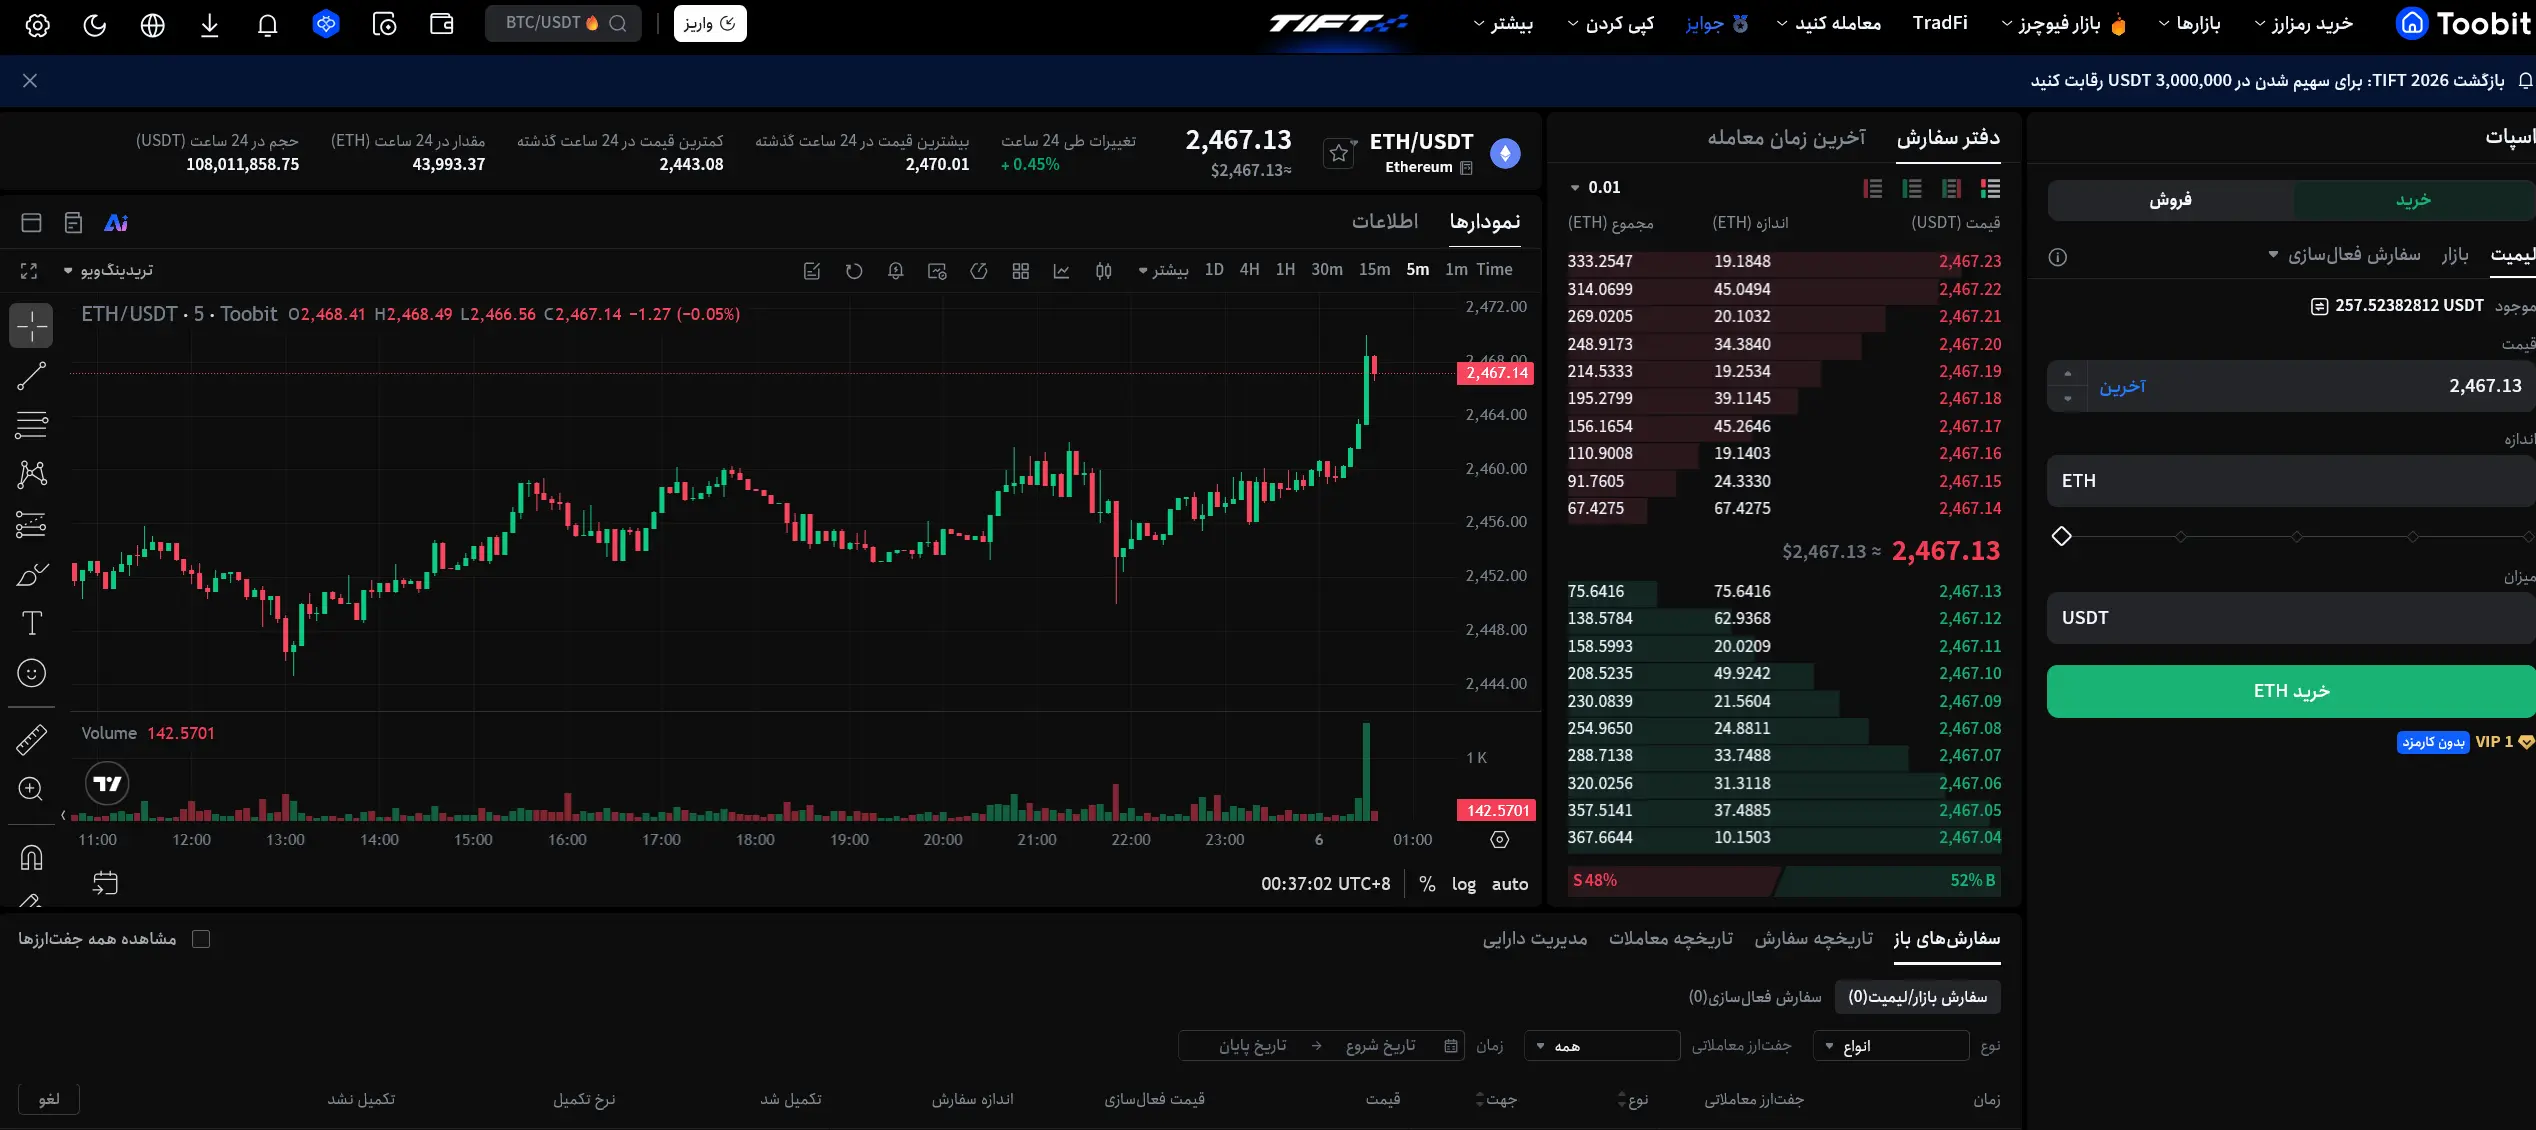This screenshot has width=2536, height=1130.
Task: Click the download app icon
Action: [x=210, y=24]
